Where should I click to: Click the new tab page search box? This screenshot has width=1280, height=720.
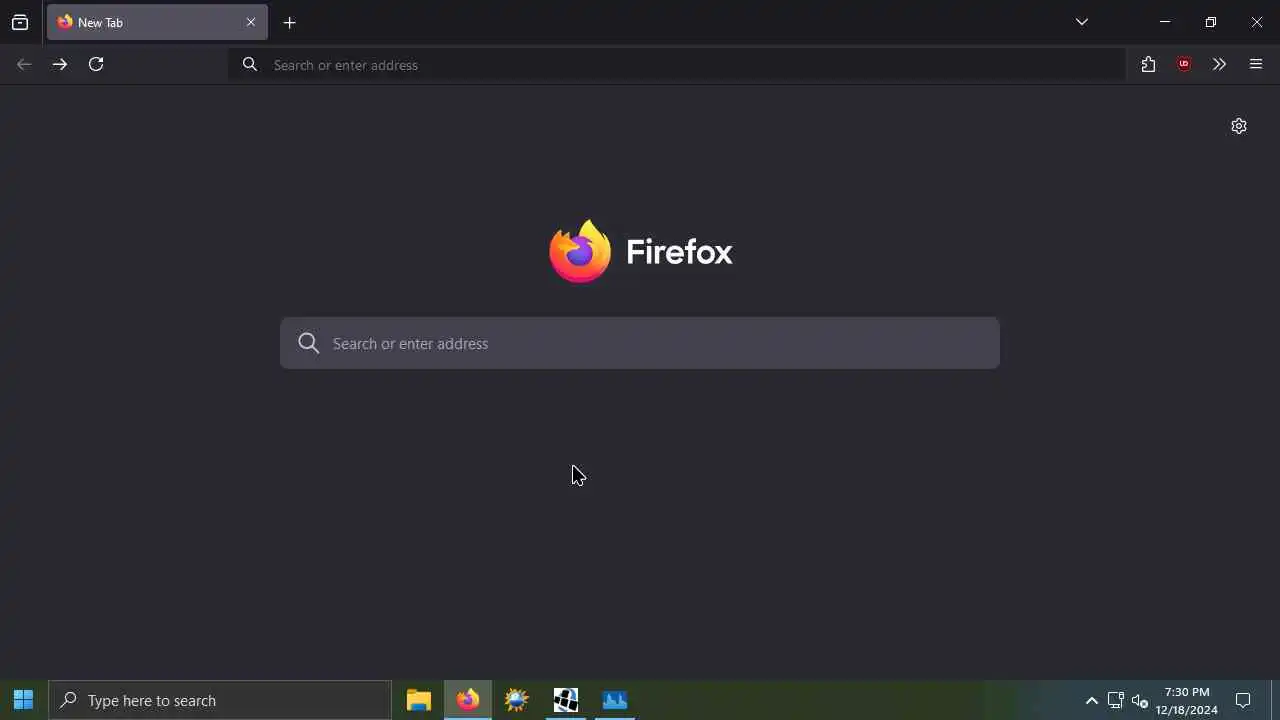[x=640, y=343]
